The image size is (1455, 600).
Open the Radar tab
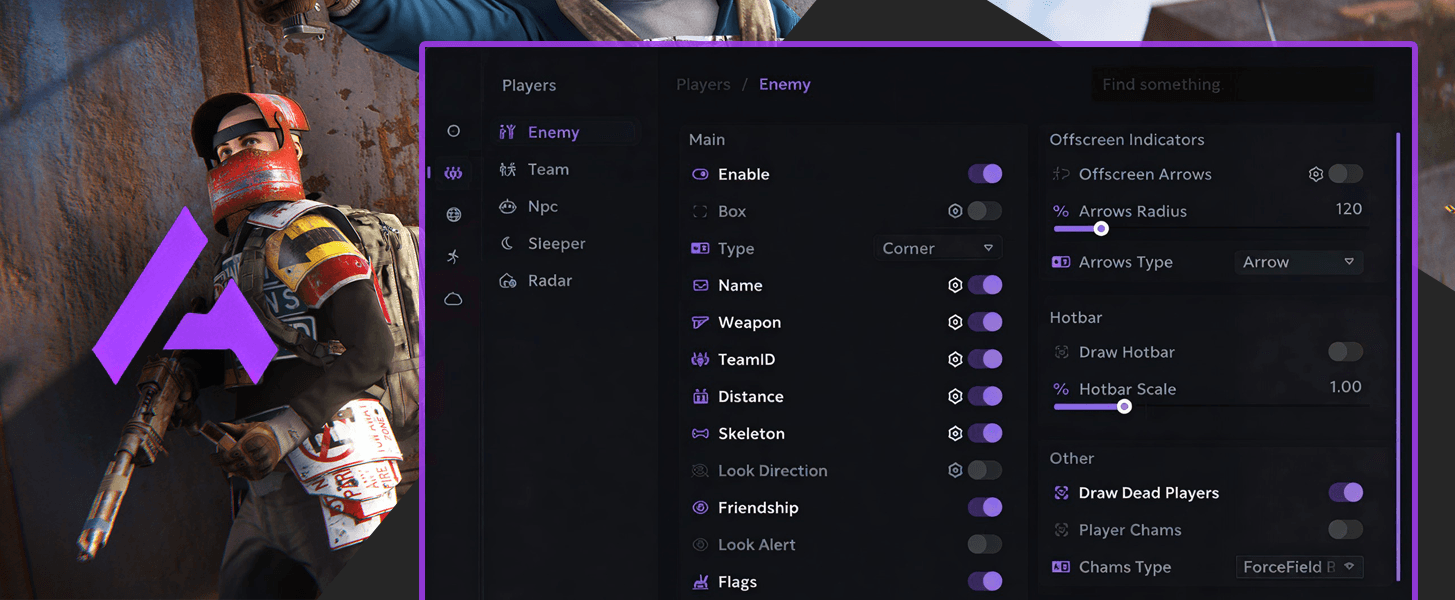pyautogui.click(x=549, y=280)
